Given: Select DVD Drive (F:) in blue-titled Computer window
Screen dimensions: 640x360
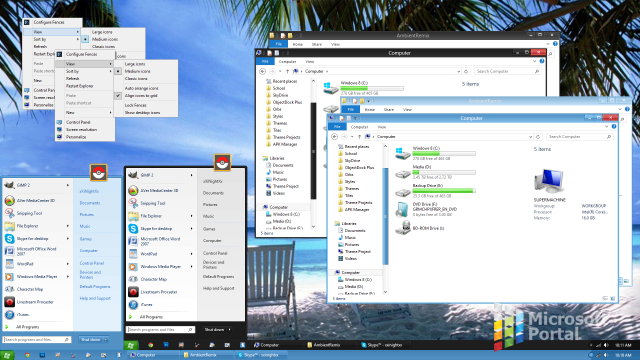Looking at the screenshot, I should pyautogui.click(x=427, y=209).
